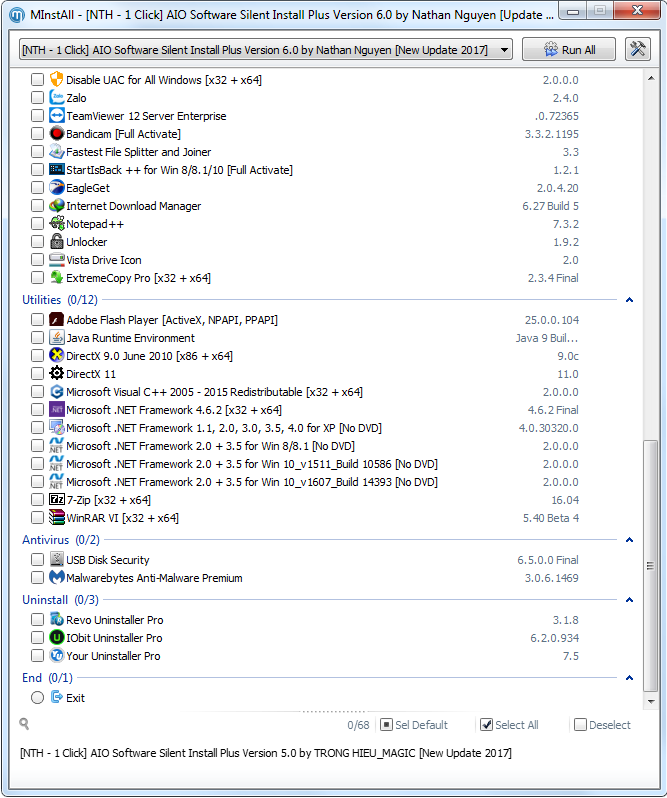Collapse the Utilities group
This screenshot has width=667, height=798.
629,300
